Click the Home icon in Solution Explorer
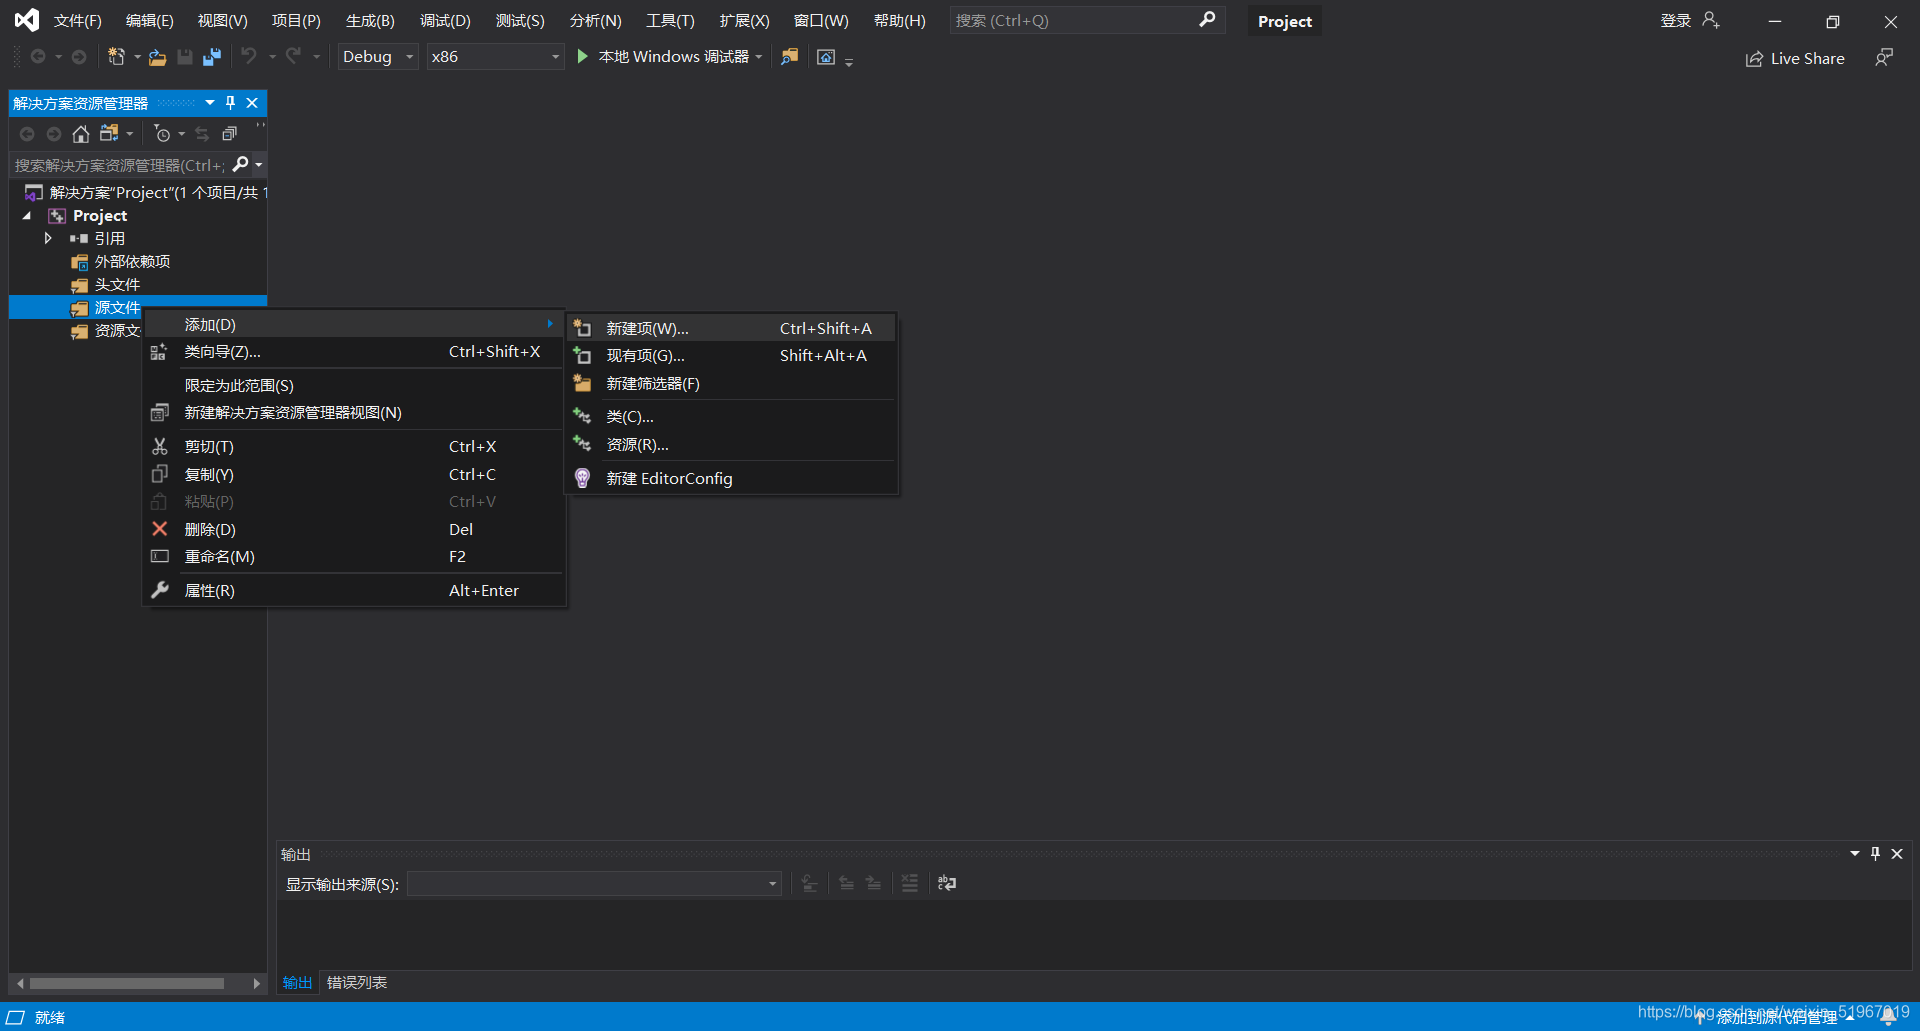The width and height of the screenshot is (1920, 1031). pos(81,134)
